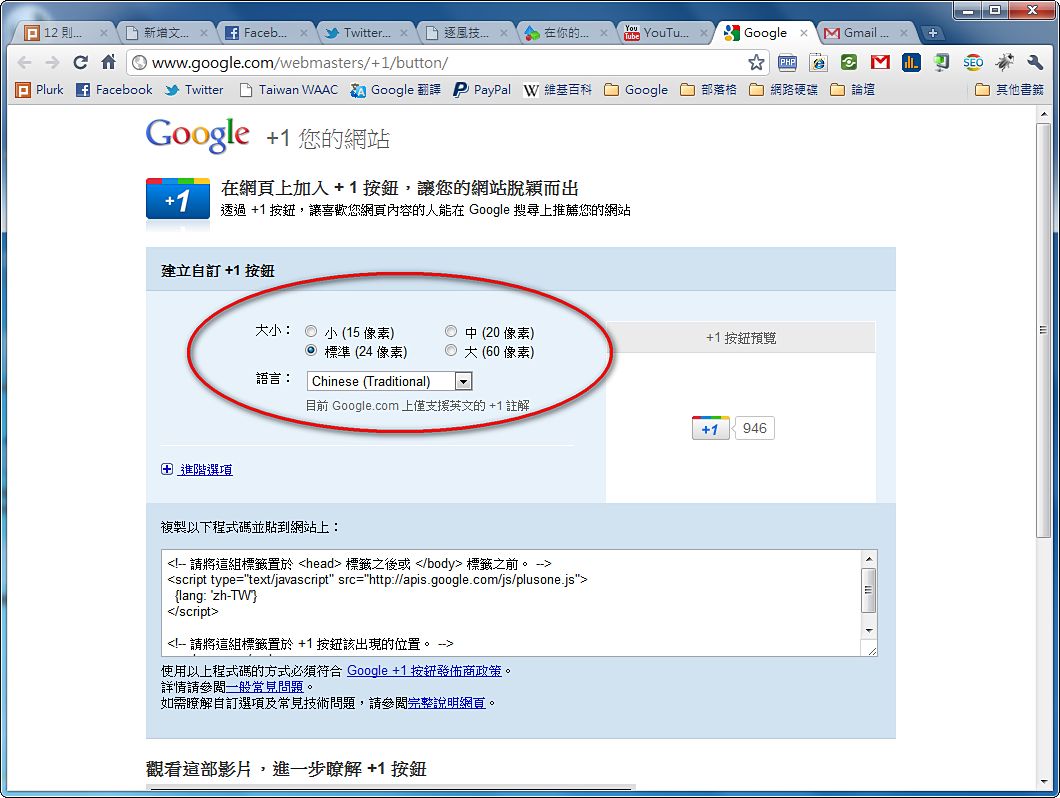Open the Taiwan WAAC bookmark
The height and width of the screenshot is (798, 1060).
click(x=289, y=90)
